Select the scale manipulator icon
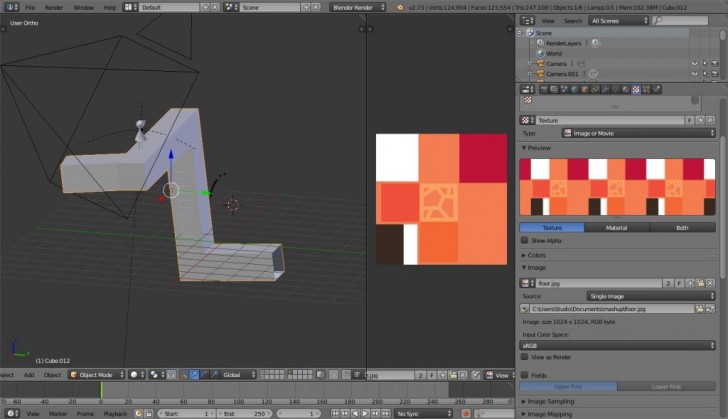The height and width of the screenshot is (419, 728). click(x=214, y=374)
